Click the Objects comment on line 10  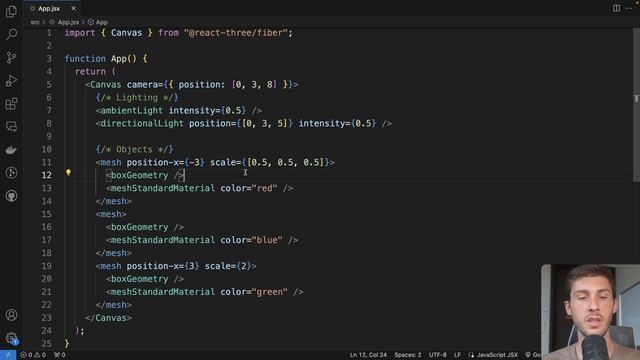coord(134,149)
